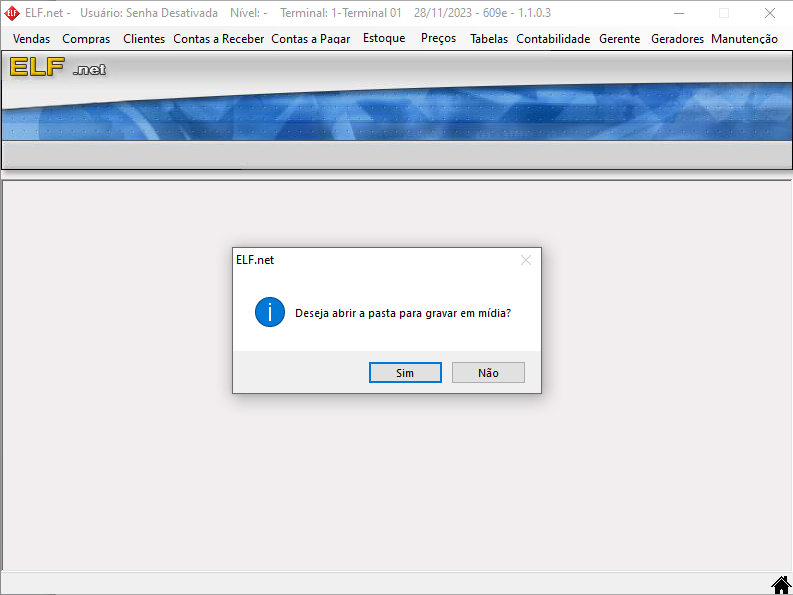Open the Compras menu

[86, 39]
